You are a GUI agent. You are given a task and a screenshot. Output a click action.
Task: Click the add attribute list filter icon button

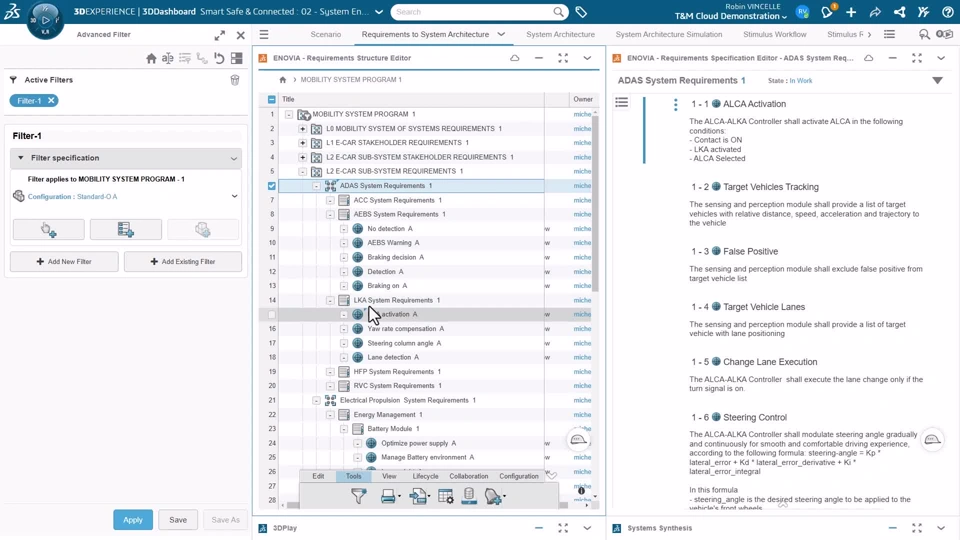click(126, 230)
